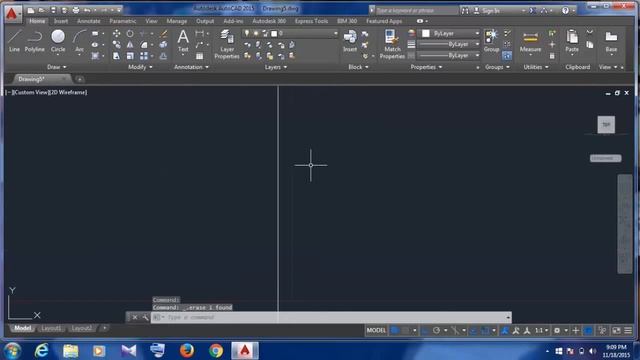Viewport: 640px width, 360px height.
Task: Click the keyword search box
Action: pyautogui.click(x=416, y=11)
